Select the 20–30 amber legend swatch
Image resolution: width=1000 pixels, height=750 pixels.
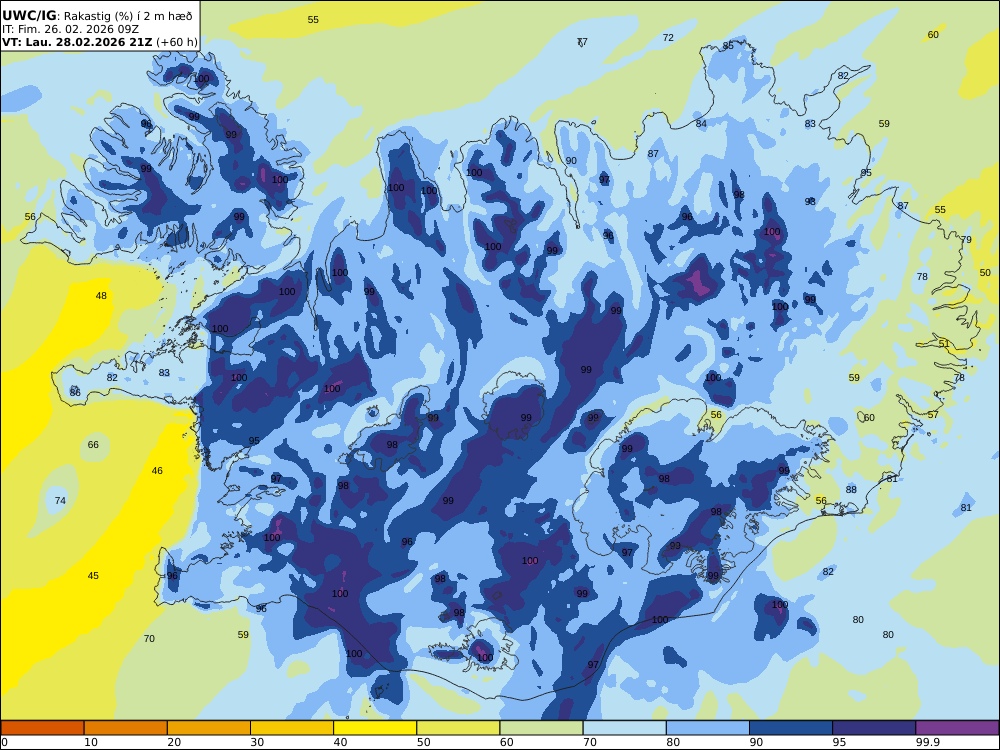click(209, 728)
